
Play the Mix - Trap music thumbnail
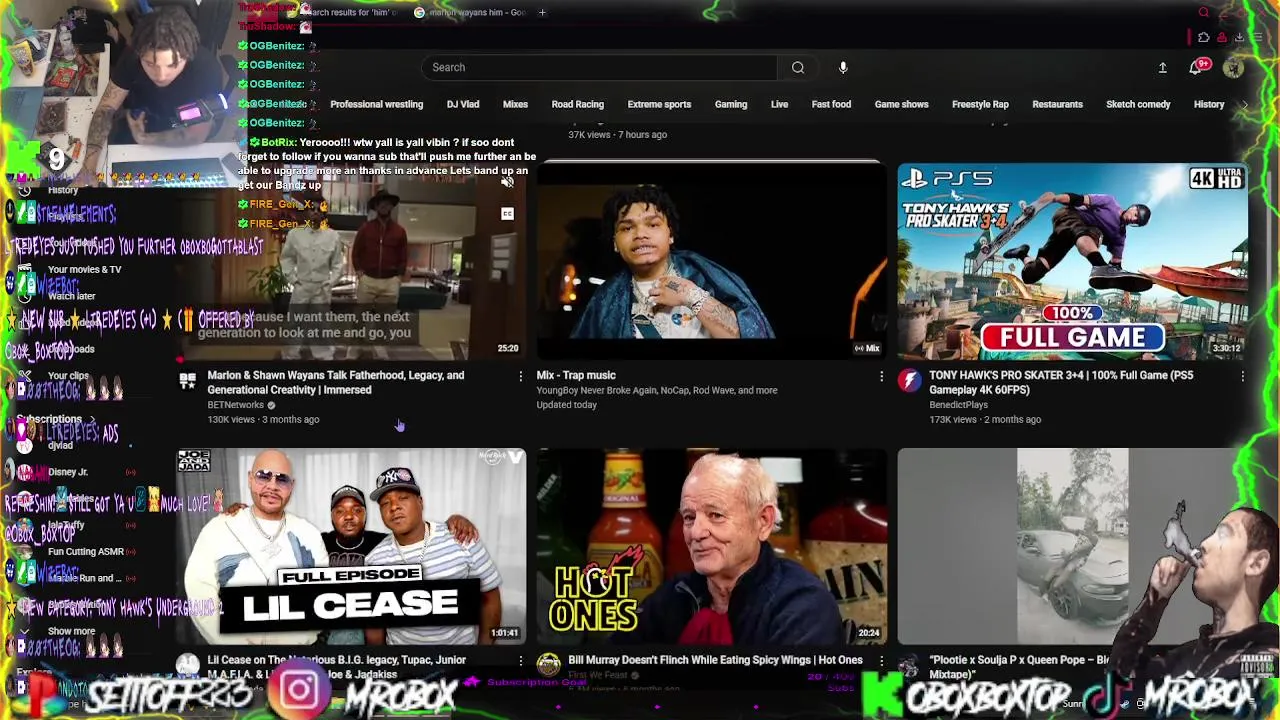pyautogui.click(x=711, y=262)
